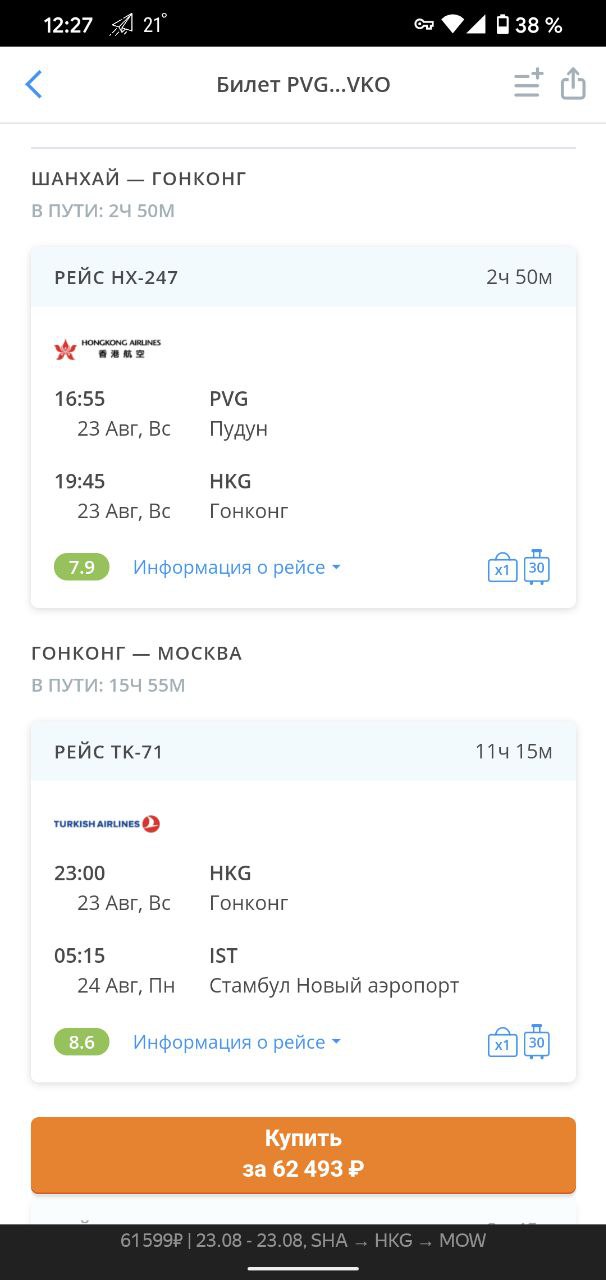Tap the 7.9 rating badge
Screen dimensions: 606x1280
(x=82, y=568)
